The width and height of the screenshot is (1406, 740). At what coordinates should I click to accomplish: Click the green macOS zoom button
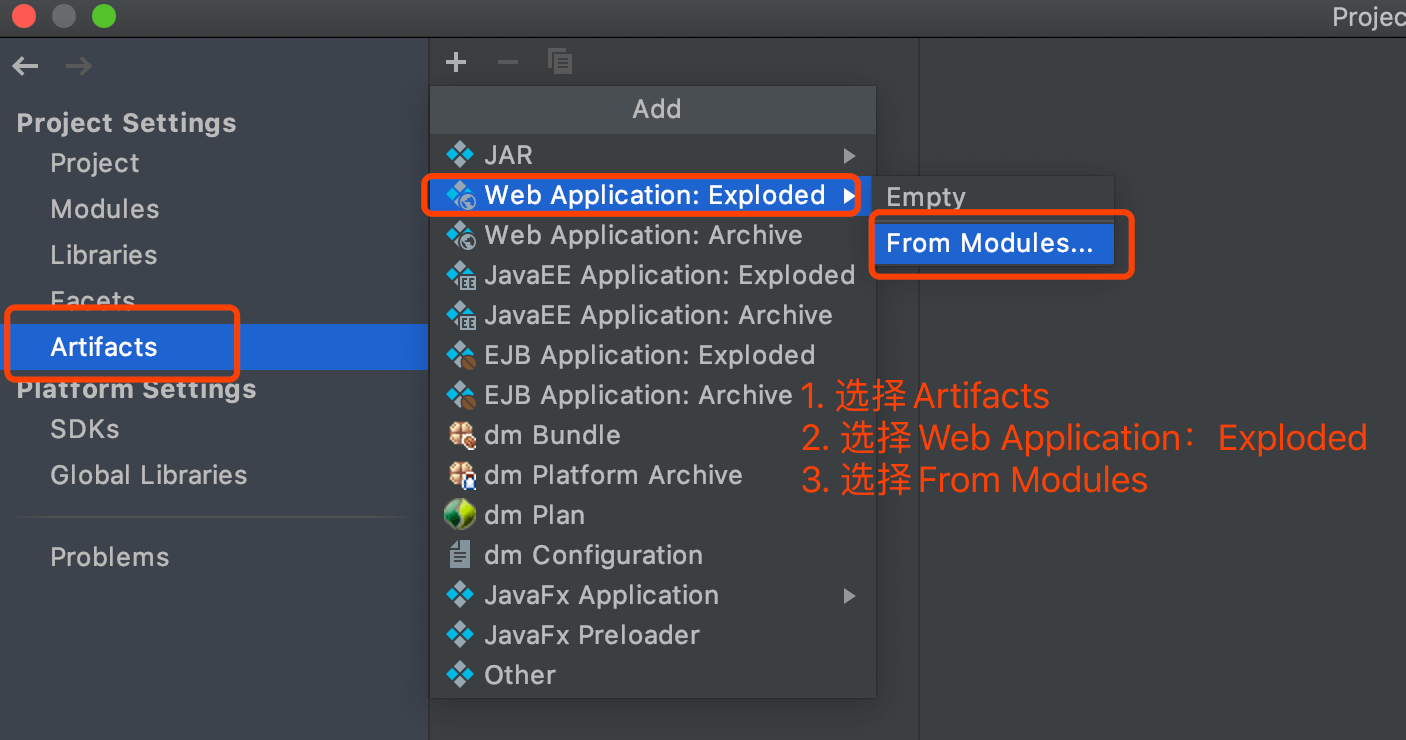[103, 16]
